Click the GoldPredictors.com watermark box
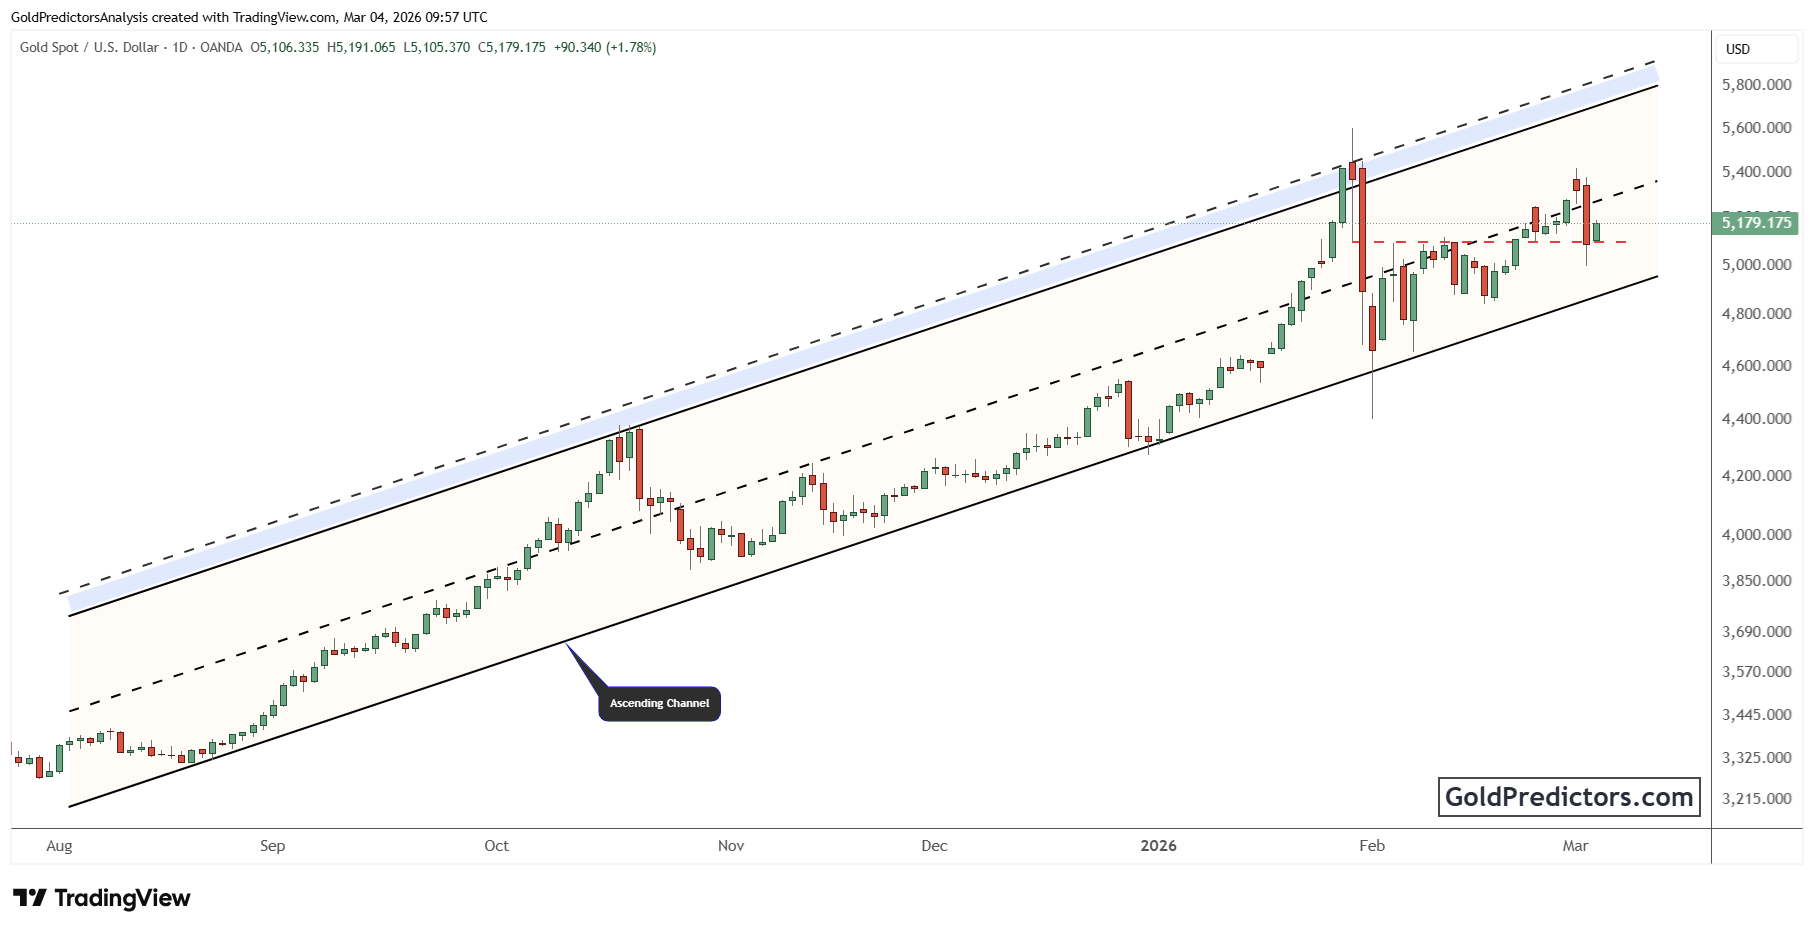Viewport: 1814px width, 932px height. (x=1568, y=797)
